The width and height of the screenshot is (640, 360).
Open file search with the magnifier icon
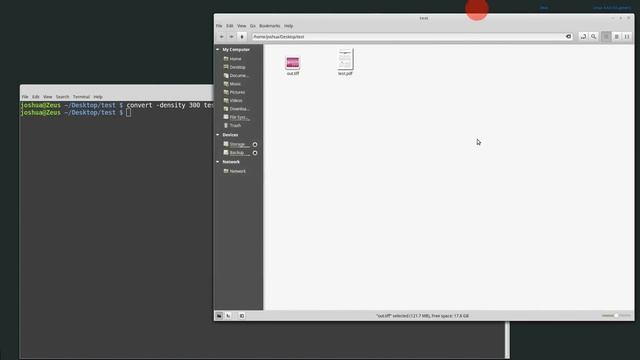[x=594, y=37]
